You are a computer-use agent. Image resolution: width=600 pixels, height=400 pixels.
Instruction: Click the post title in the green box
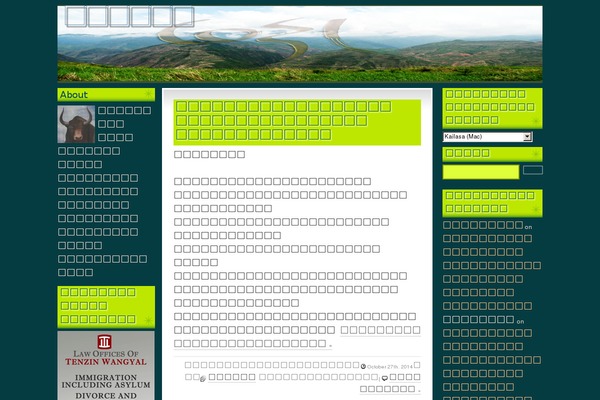coord(283,121)
